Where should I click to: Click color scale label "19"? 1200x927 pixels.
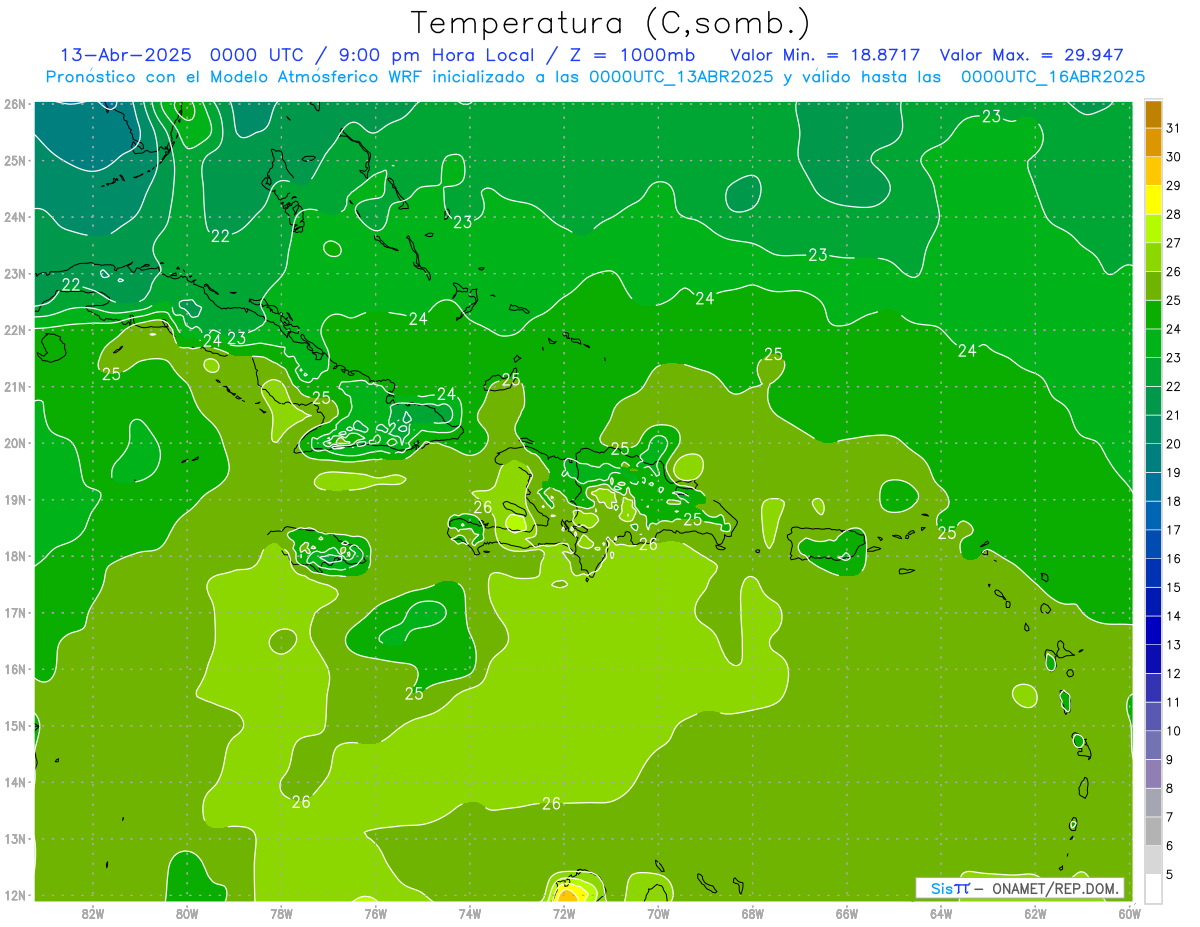pyautogui.click(x=1174, y=473)
